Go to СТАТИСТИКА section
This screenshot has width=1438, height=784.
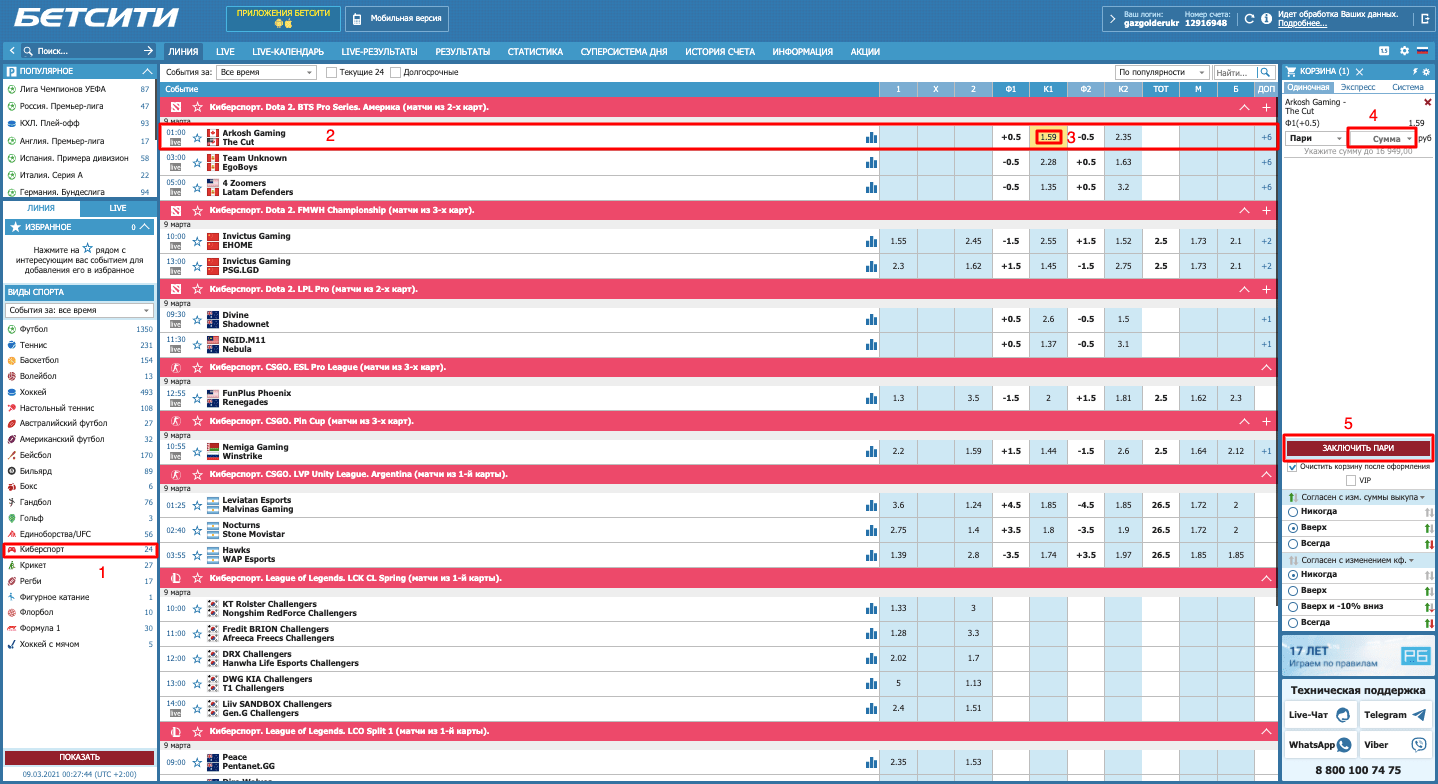click(535, 52)
